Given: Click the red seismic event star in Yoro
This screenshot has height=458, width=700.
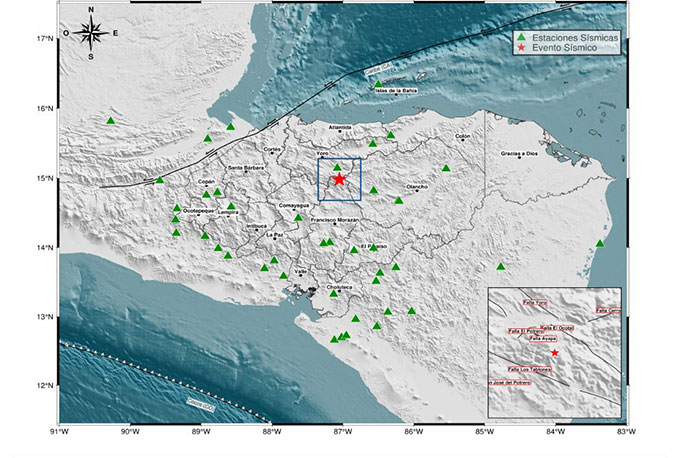Looking at the screenshot, I should click(x=339, y=179).
